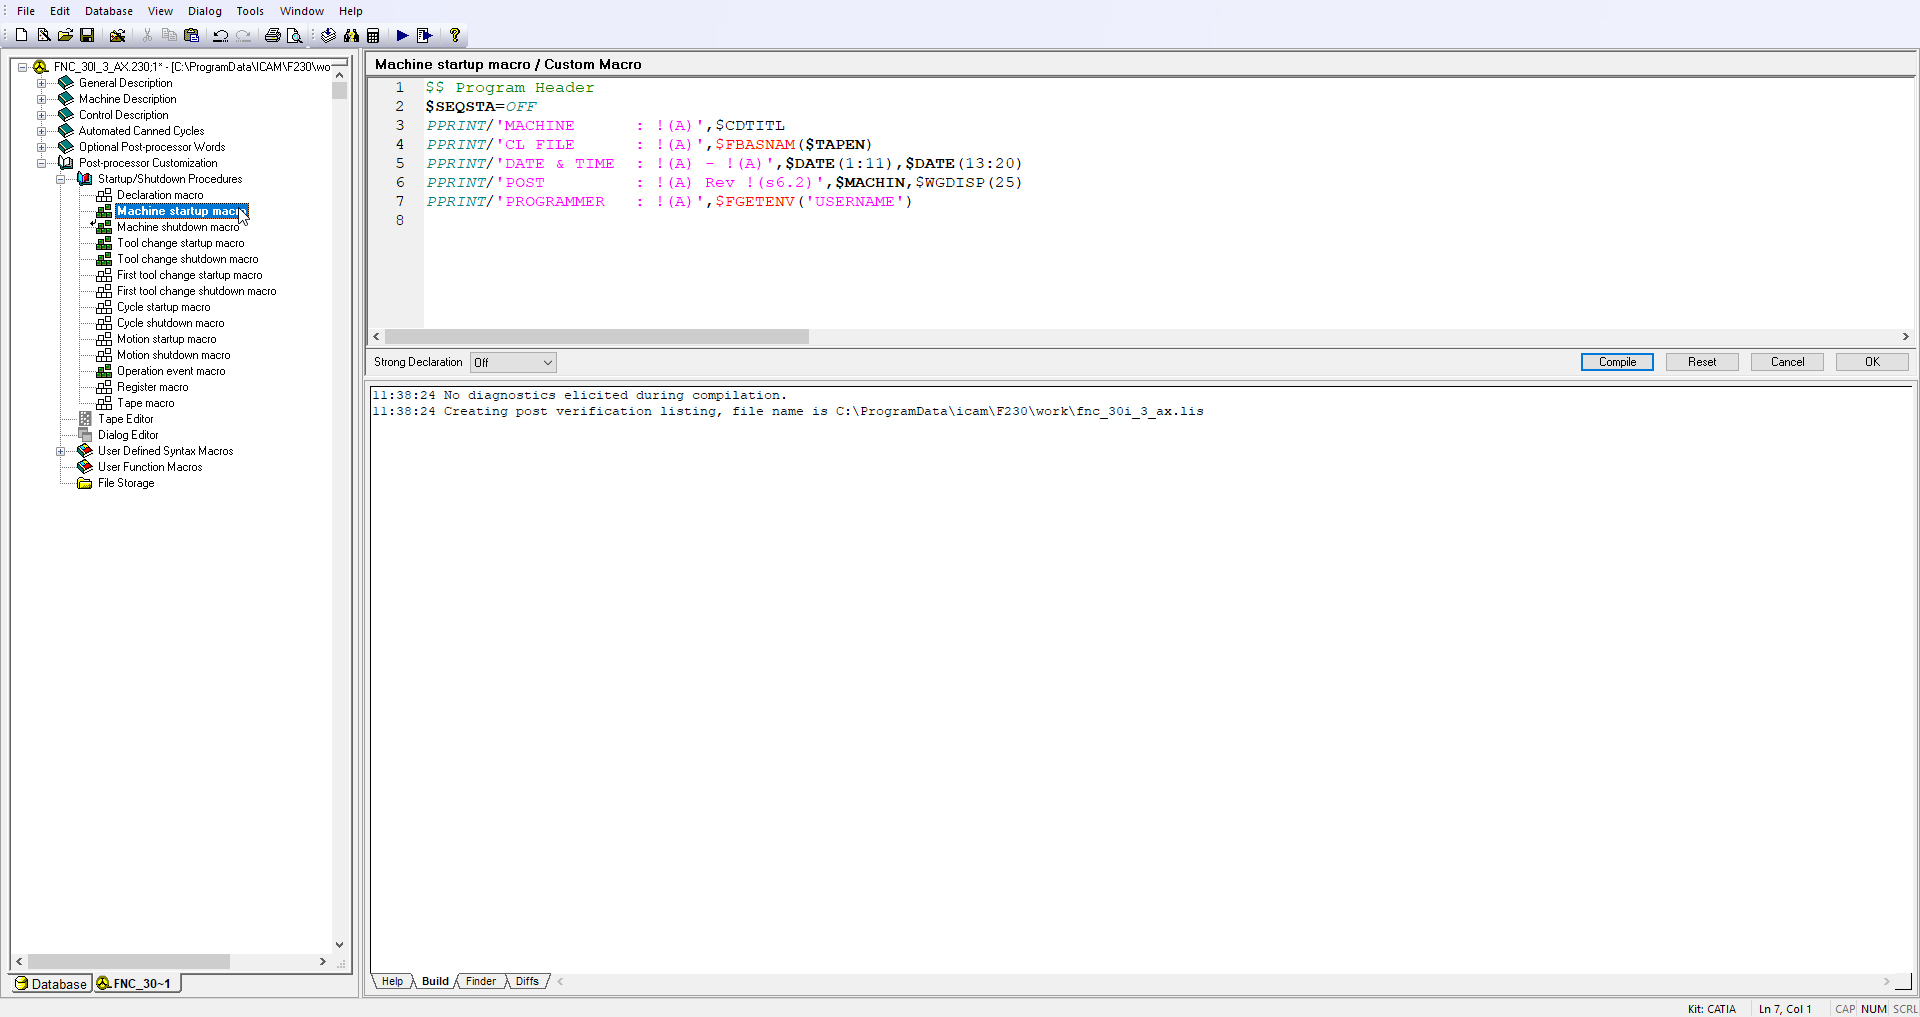Open a file with the folder icon
1920x1017 pixels.
click(65, 35)
